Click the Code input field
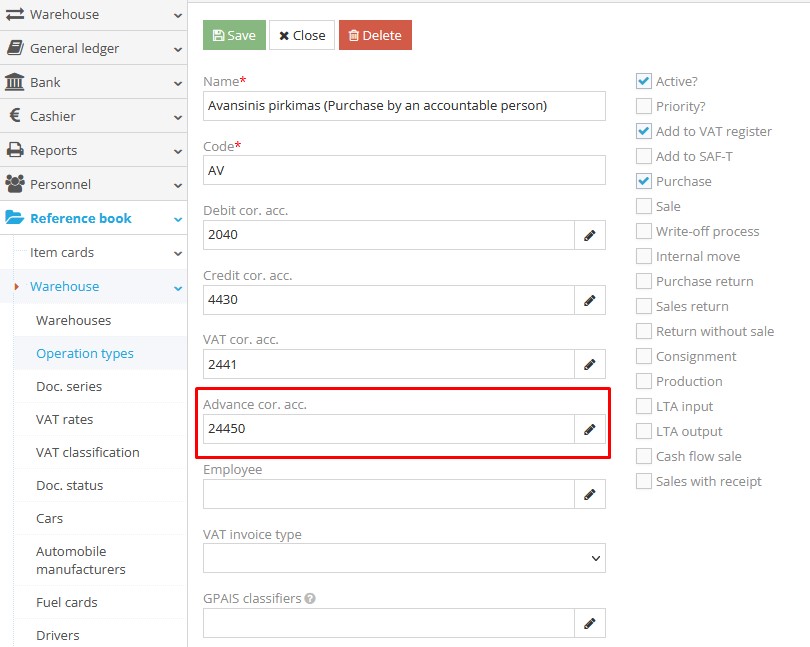This screenshot has height=647, width=810. coord(404,170)
